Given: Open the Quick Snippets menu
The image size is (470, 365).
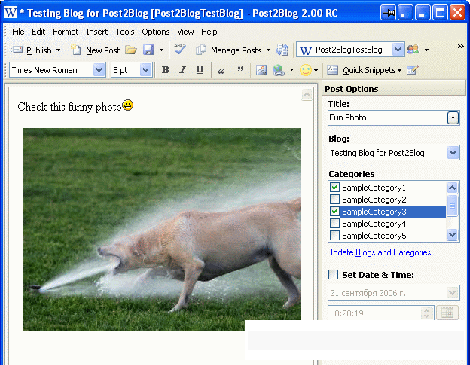Looking at the screenshot, I should click(364, 70).
